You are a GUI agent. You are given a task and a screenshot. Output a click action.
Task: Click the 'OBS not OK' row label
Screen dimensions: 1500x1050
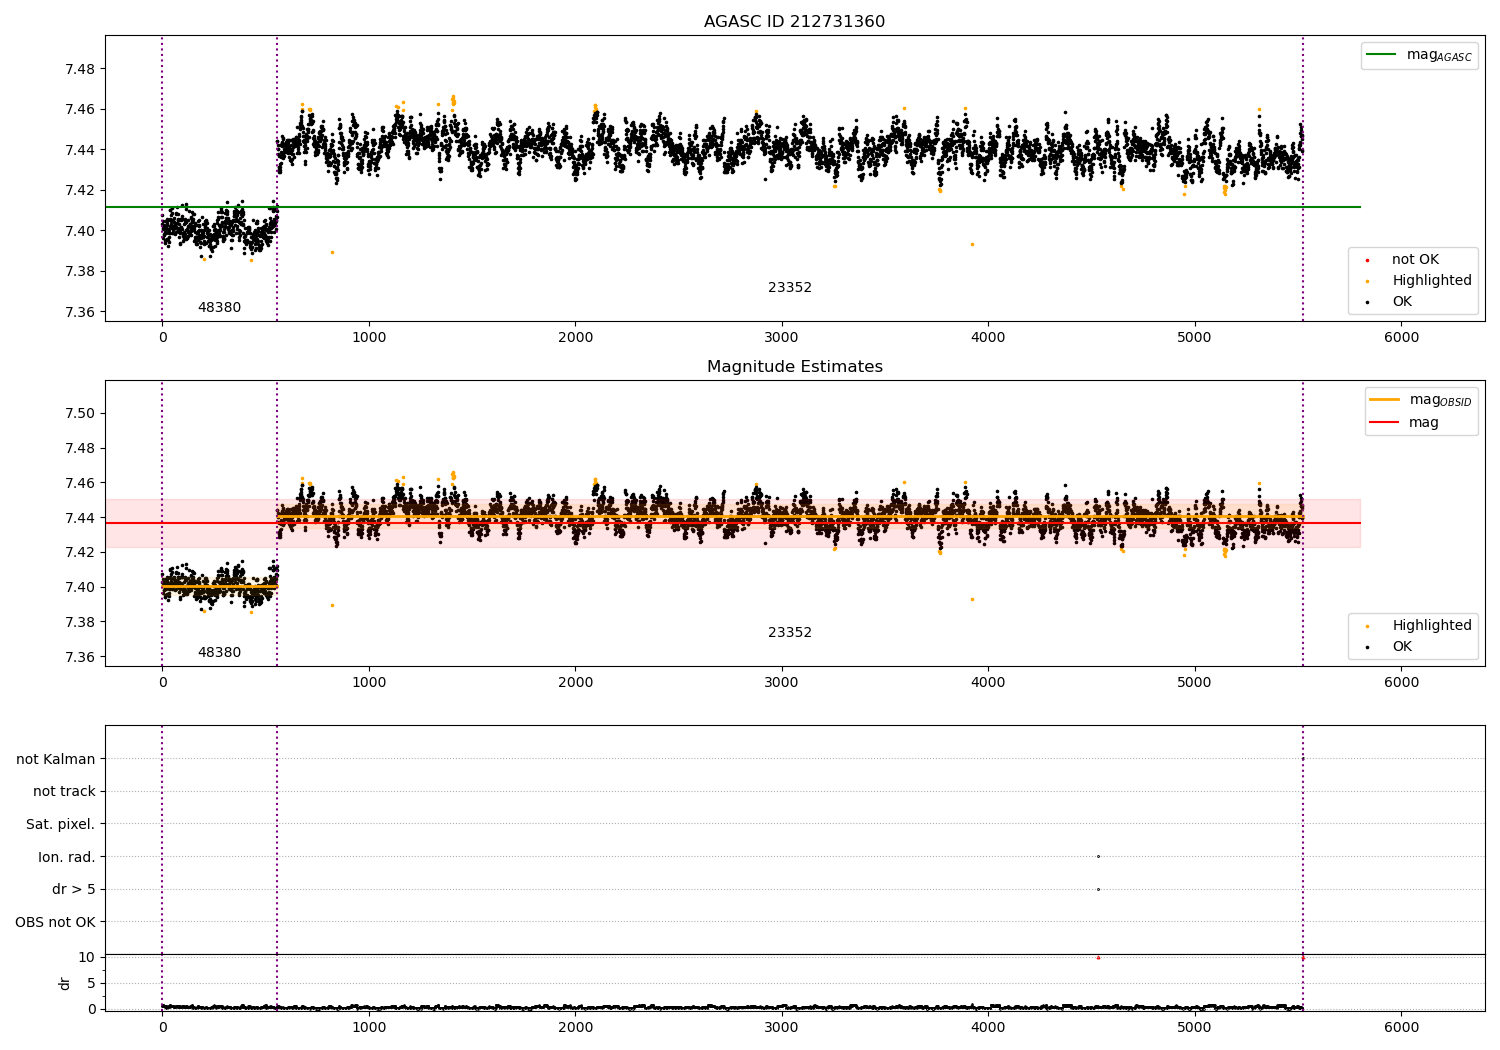[x=56, y=923]
